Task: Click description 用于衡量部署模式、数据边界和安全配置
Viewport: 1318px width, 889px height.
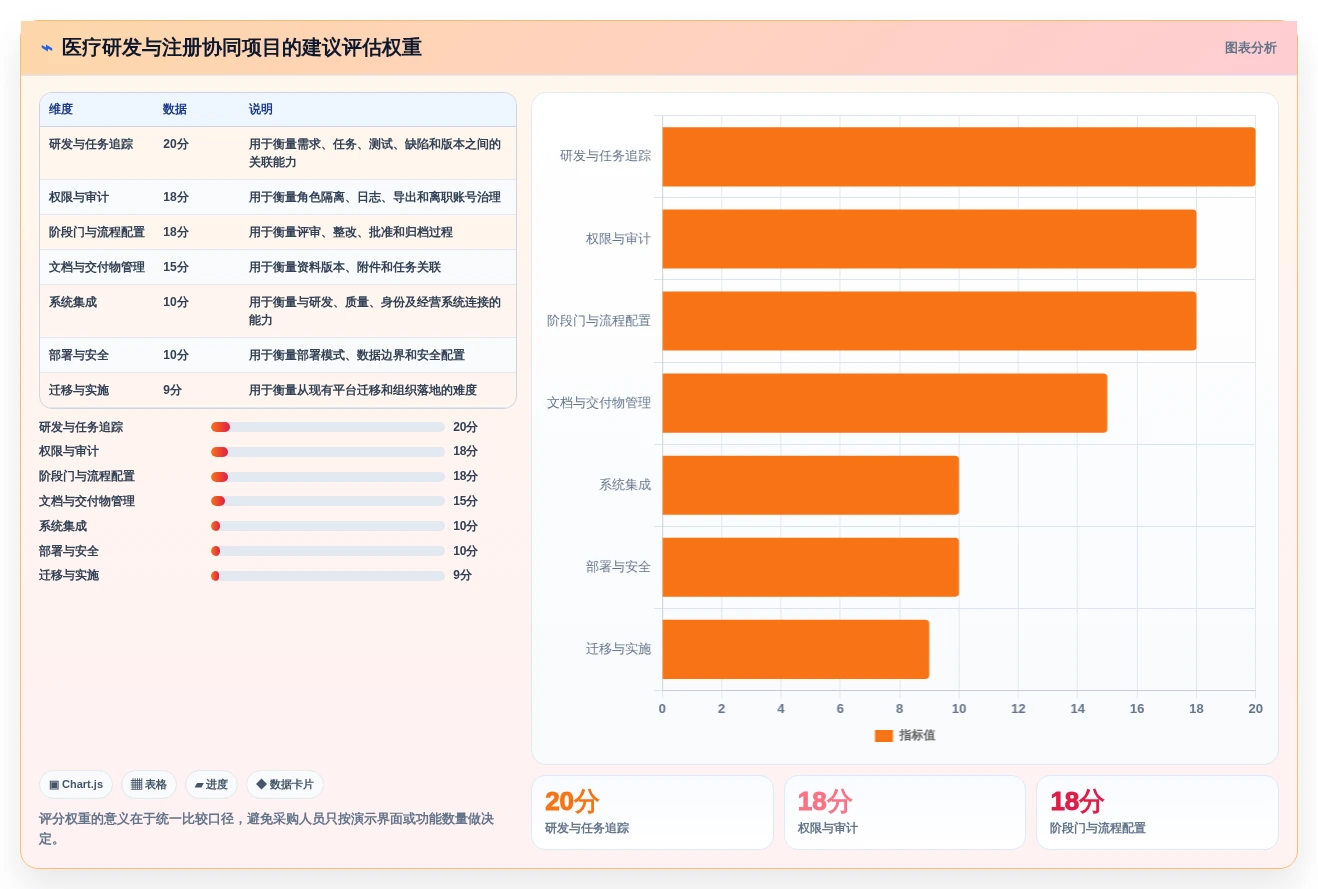Action: click(357, 355)
